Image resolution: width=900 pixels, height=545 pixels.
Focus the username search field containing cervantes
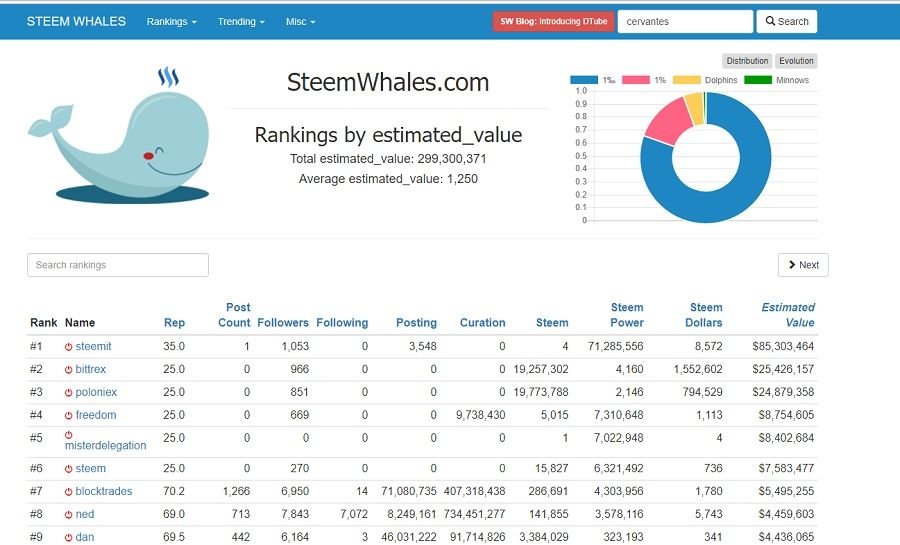click(685, 21)
